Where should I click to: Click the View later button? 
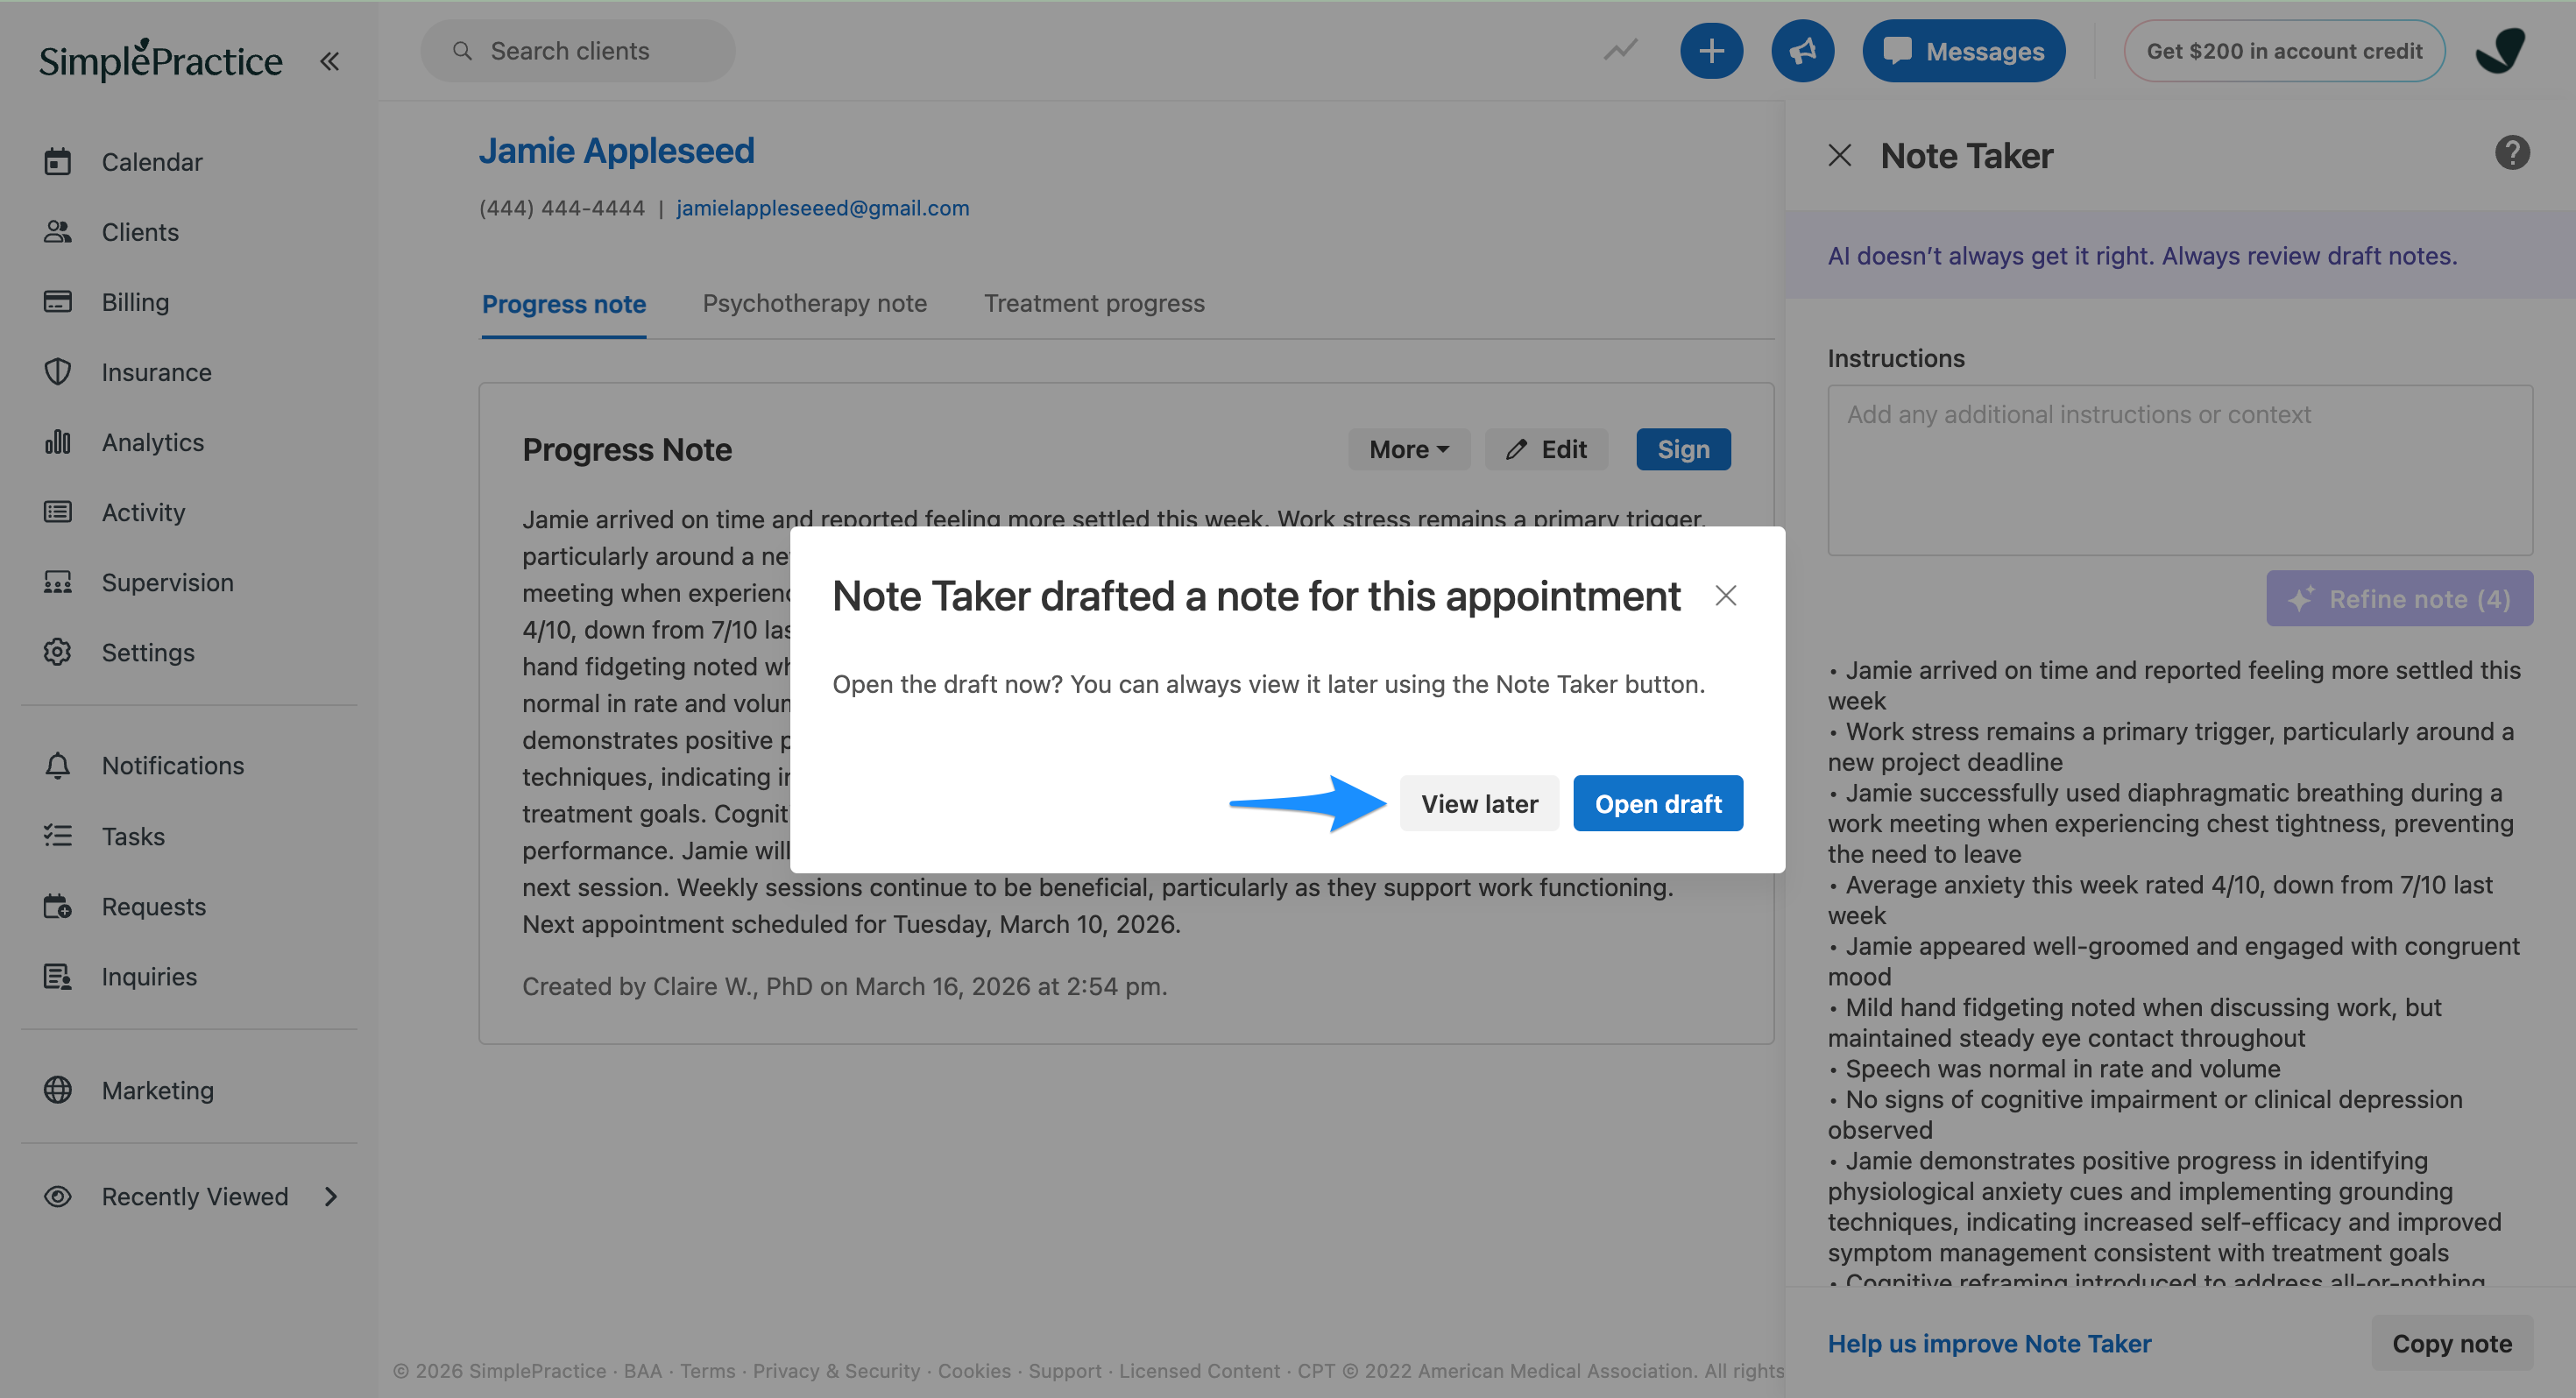1479,803
